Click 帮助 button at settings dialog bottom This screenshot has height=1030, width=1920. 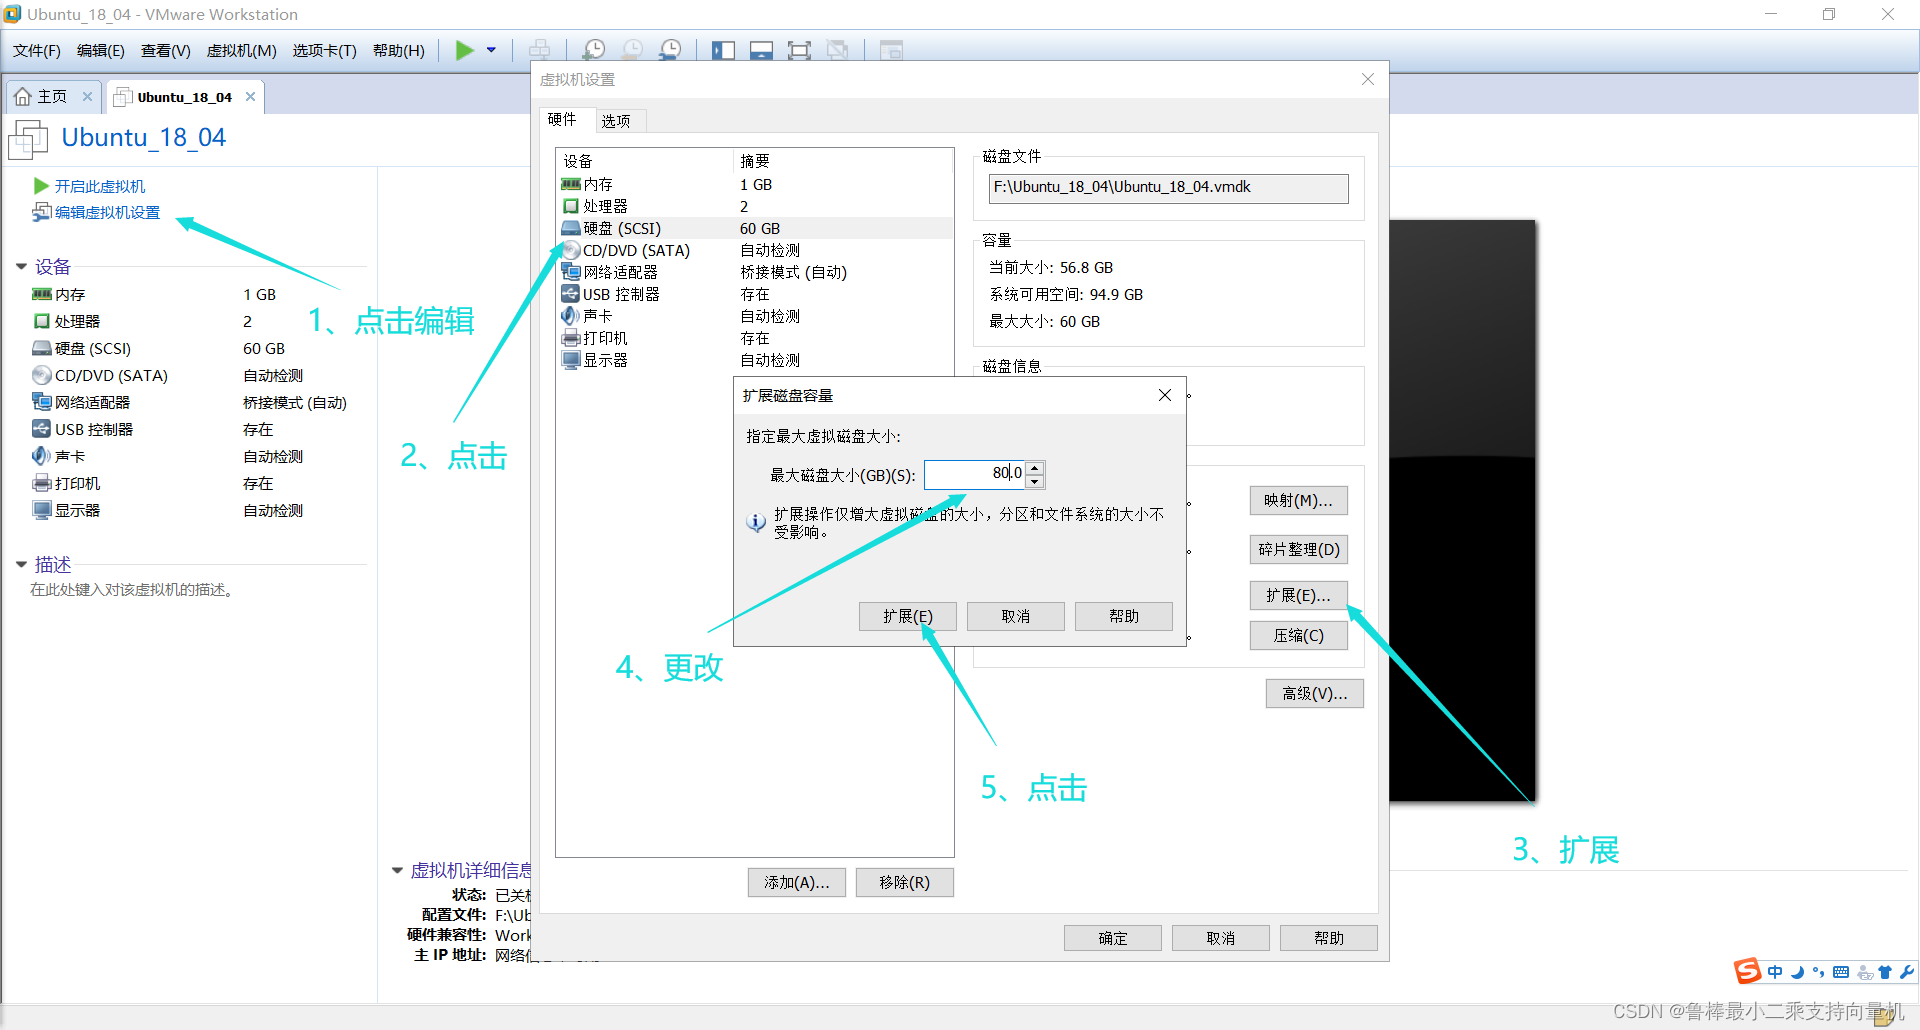pyautogui.click(x=1328, y=938)
